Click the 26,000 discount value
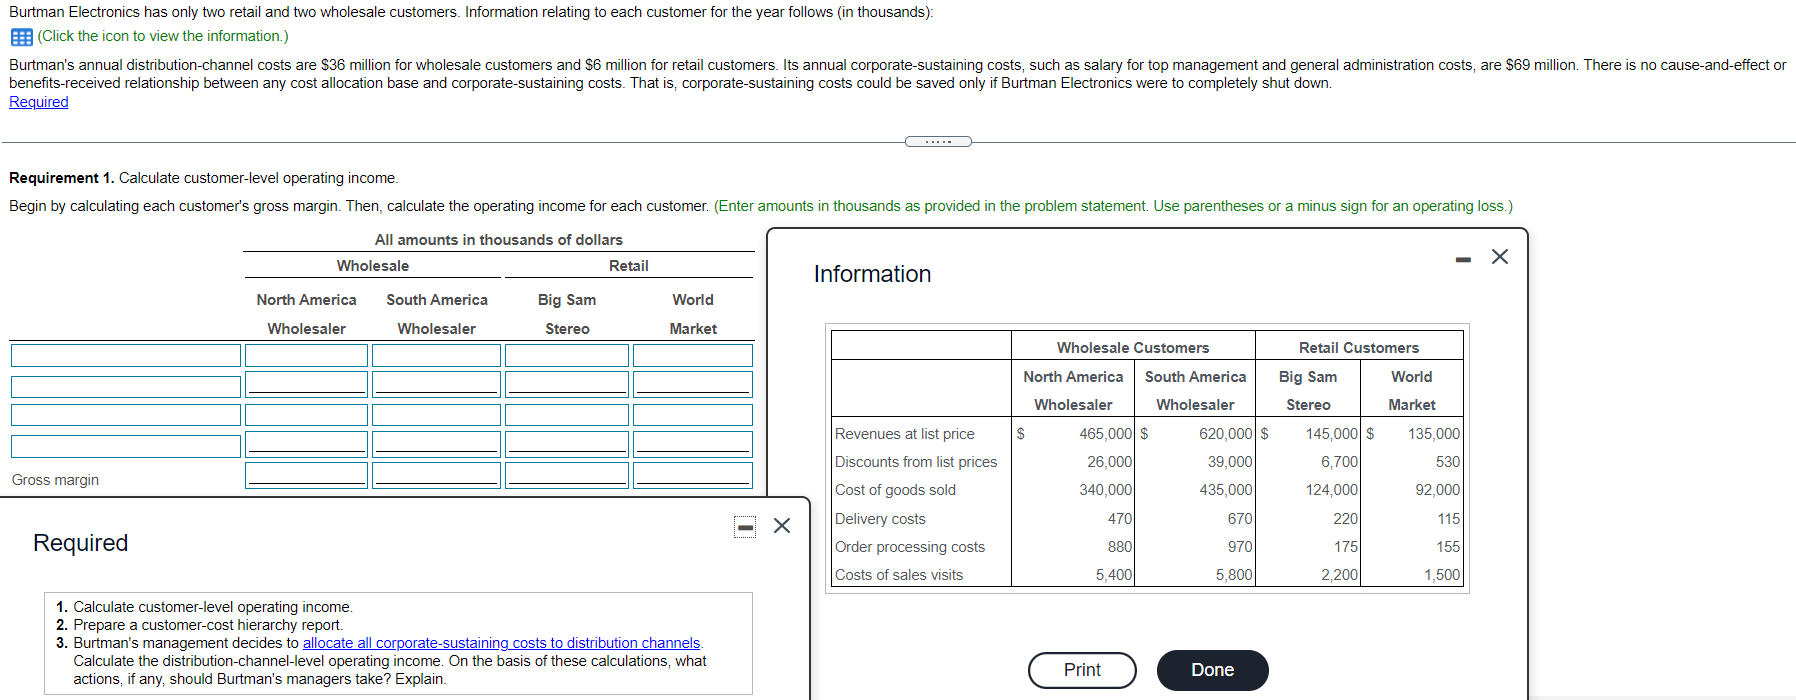The image size is (1796, 700). click(1109, 462)
